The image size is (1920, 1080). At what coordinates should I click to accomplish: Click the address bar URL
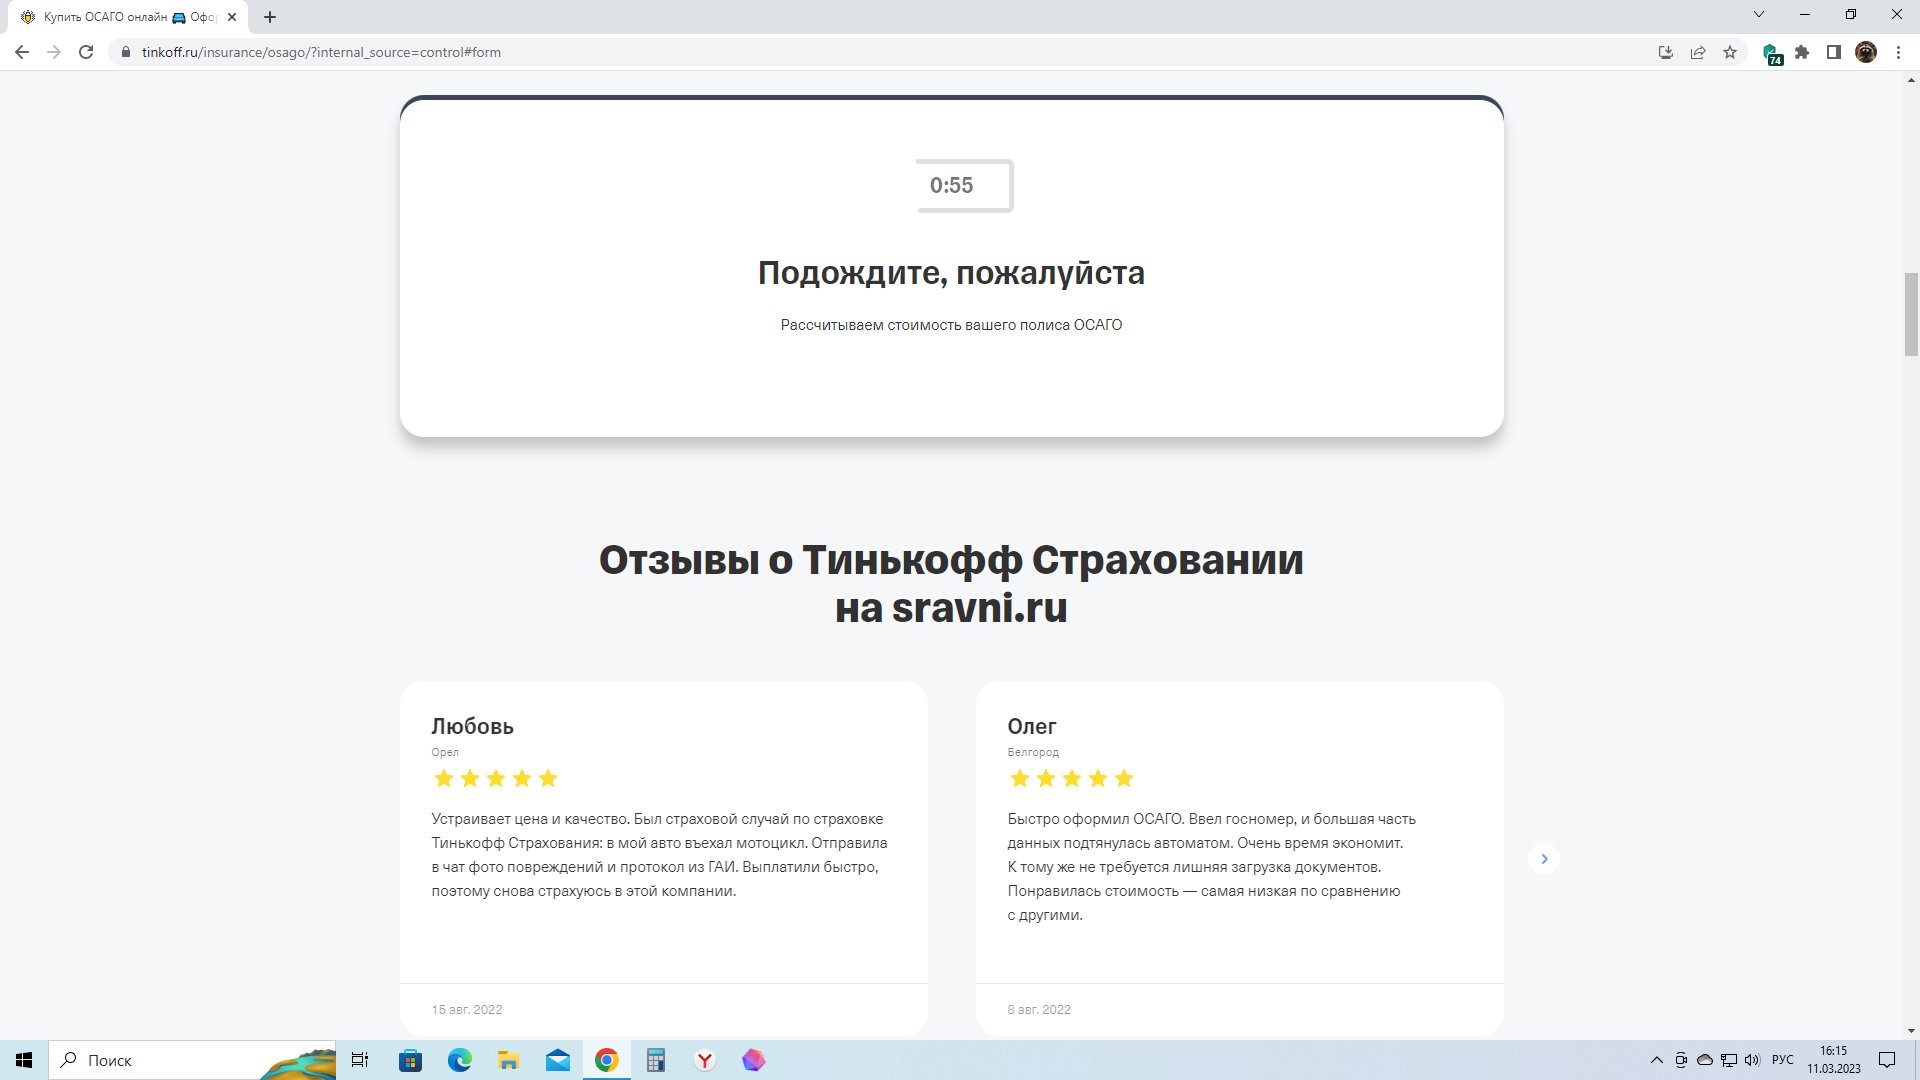tap(321, 52)
